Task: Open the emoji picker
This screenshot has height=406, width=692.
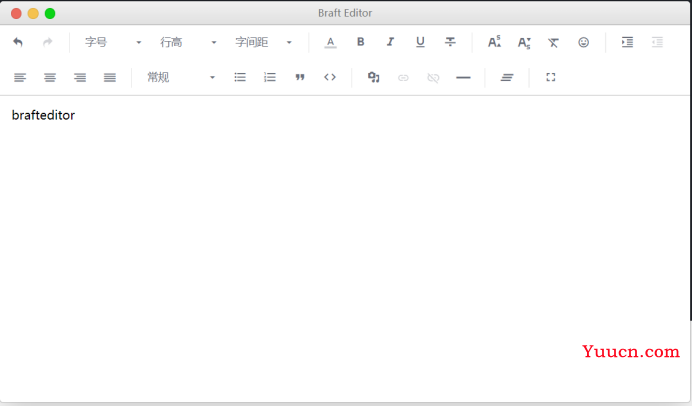Action: (583, 42)
